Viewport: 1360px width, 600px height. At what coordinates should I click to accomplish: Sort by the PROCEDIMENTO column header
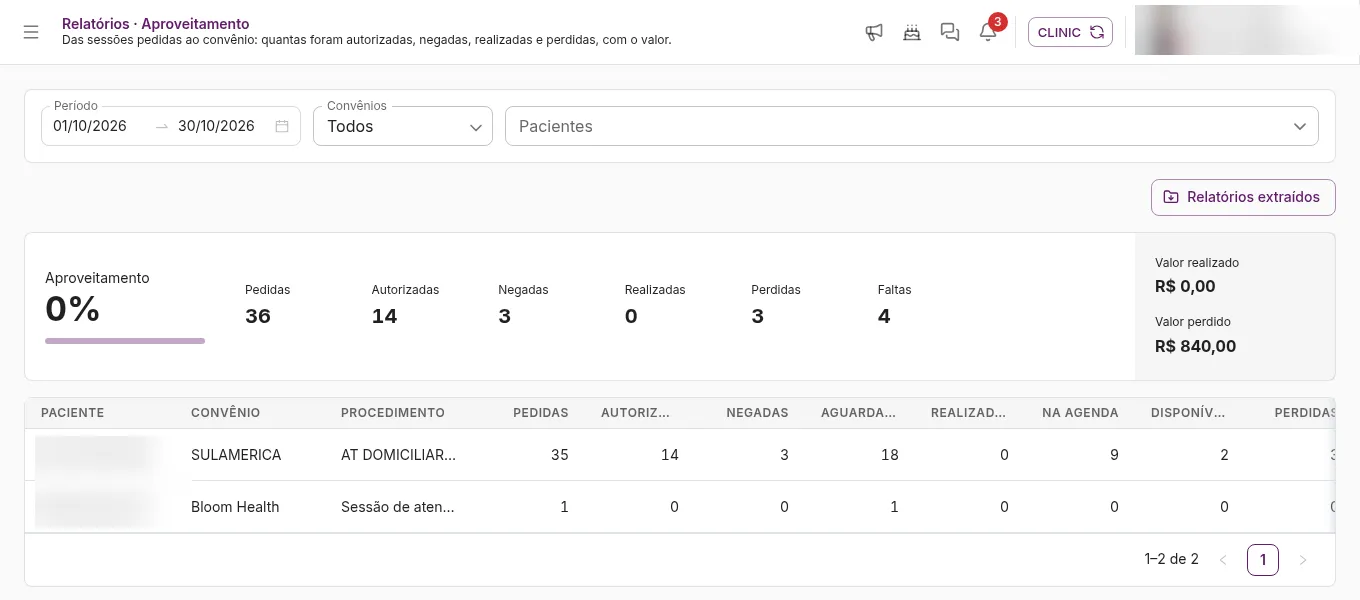[393, 413]
